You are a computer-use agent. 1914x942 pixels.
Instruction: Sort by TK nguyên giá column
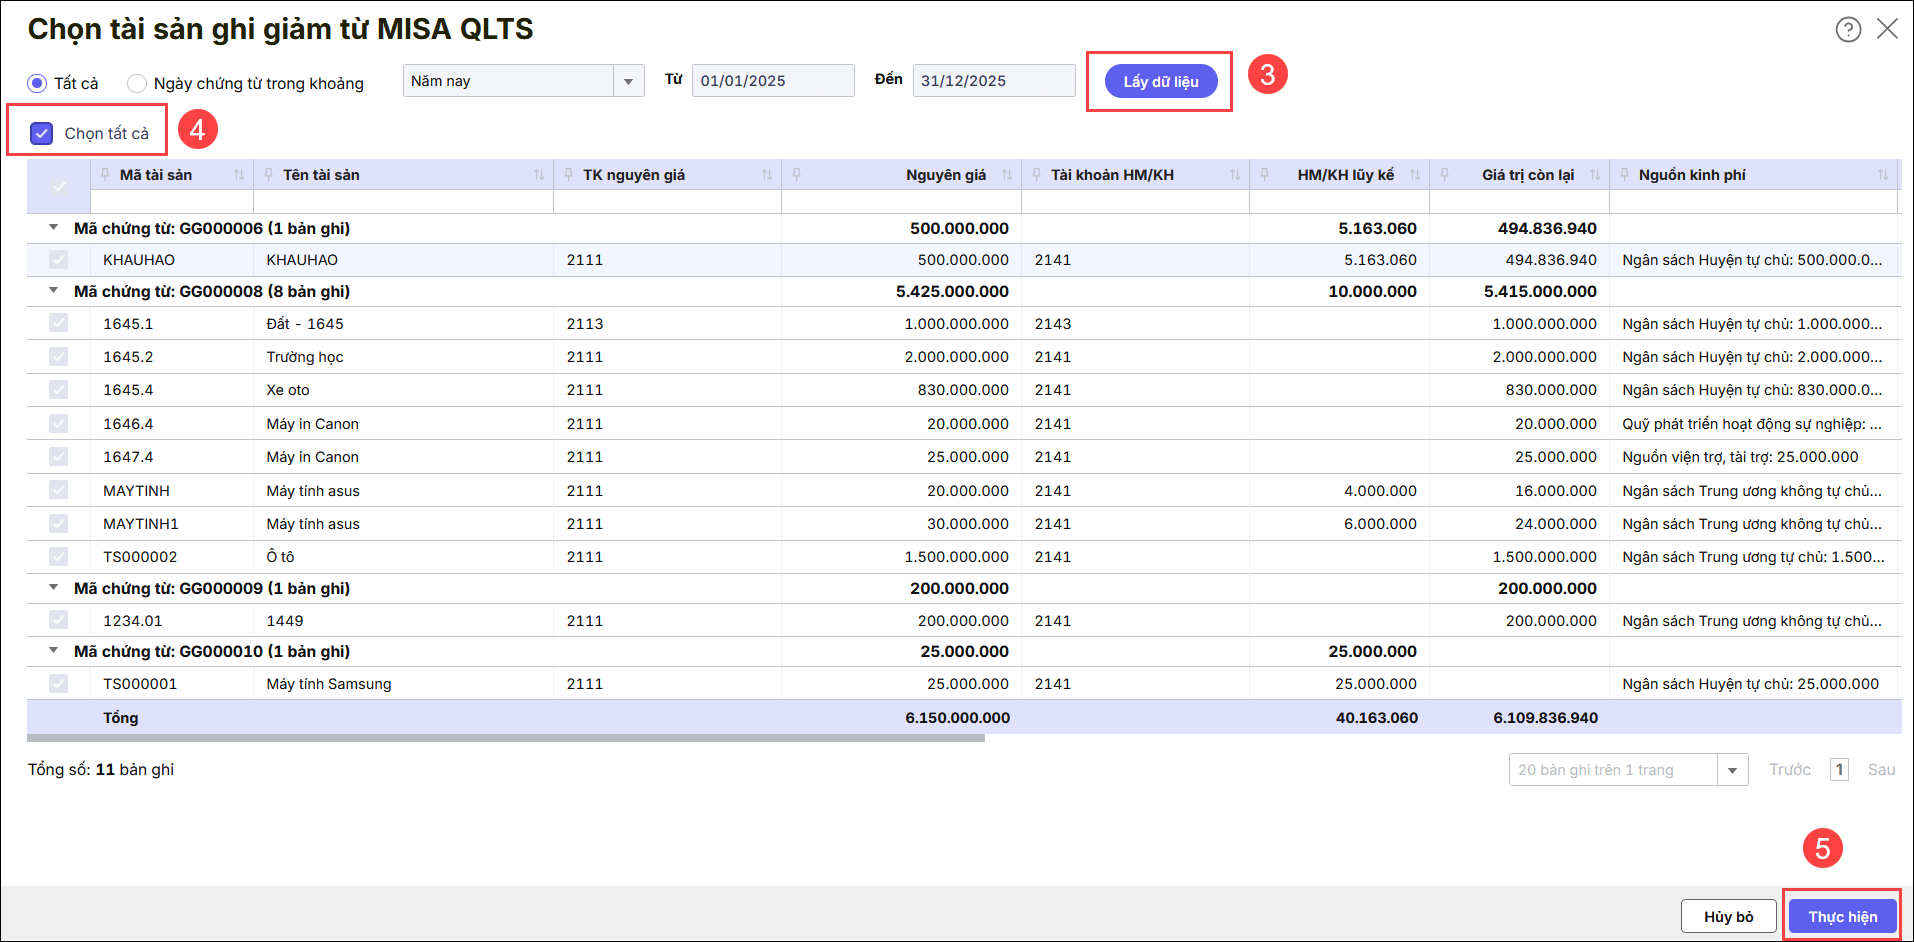[x=767, y=175]
